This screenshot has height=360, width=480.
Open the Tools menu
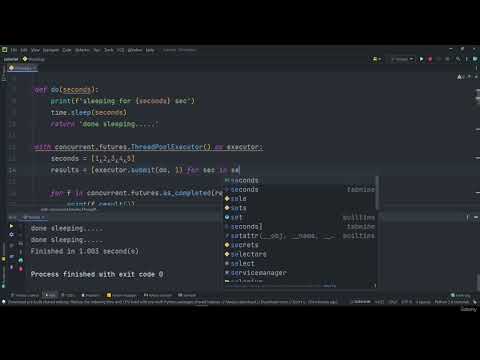click(x=109, y=50)
